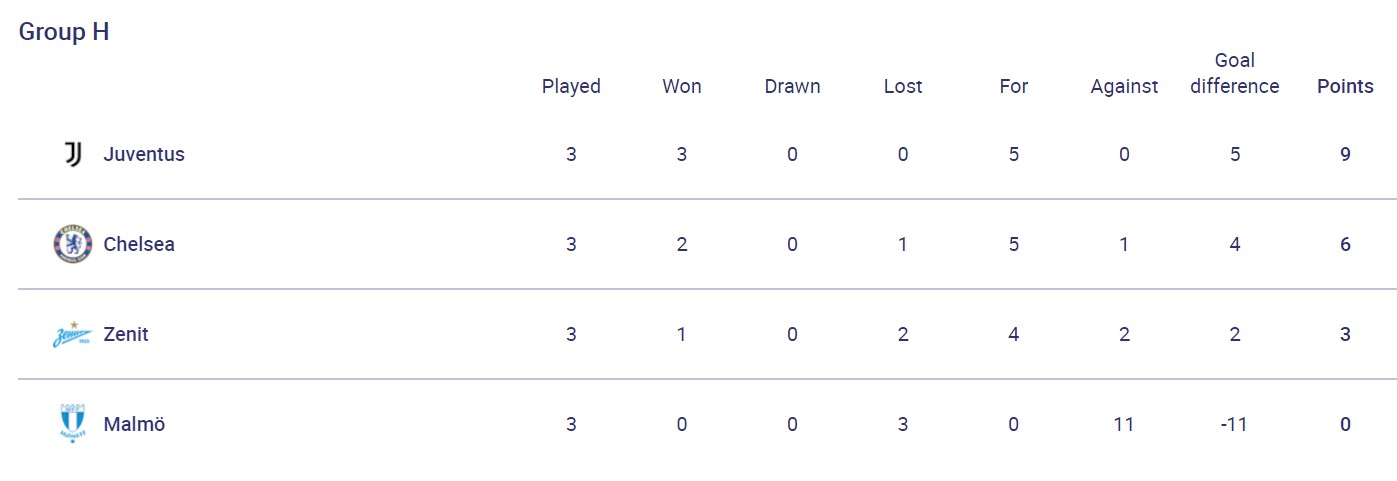Click Juventus points value 9
Screen dimensions: 1397x481
tap(1346, 154)
